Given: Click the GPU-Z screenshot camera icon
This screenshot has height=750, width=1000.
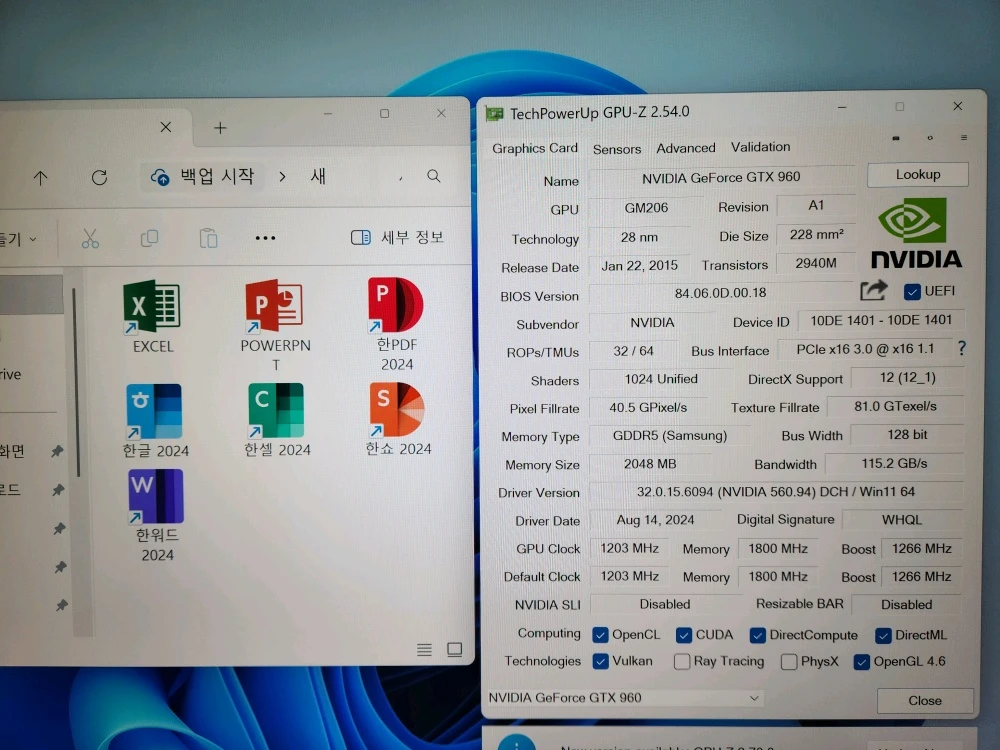Looking at the screenshot, I should pyautogui.click(x=896, y=138).
